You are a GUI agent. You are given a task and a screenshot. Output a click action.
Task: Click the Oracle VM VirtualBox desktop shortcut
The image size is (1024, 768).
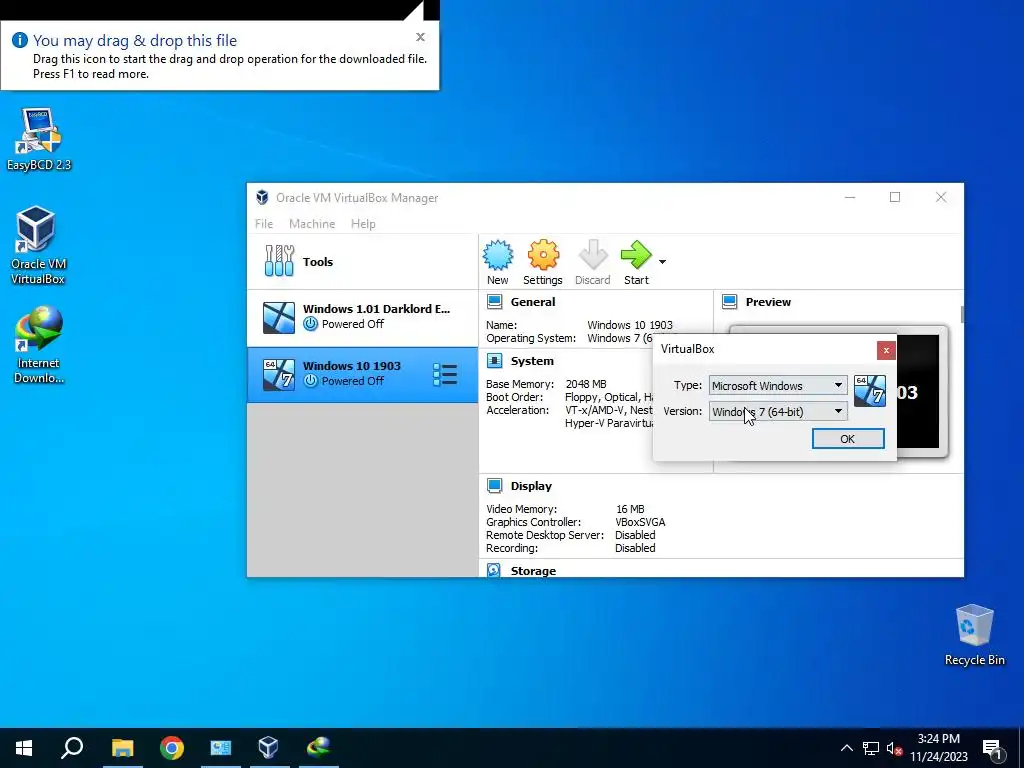coord(37,246)
